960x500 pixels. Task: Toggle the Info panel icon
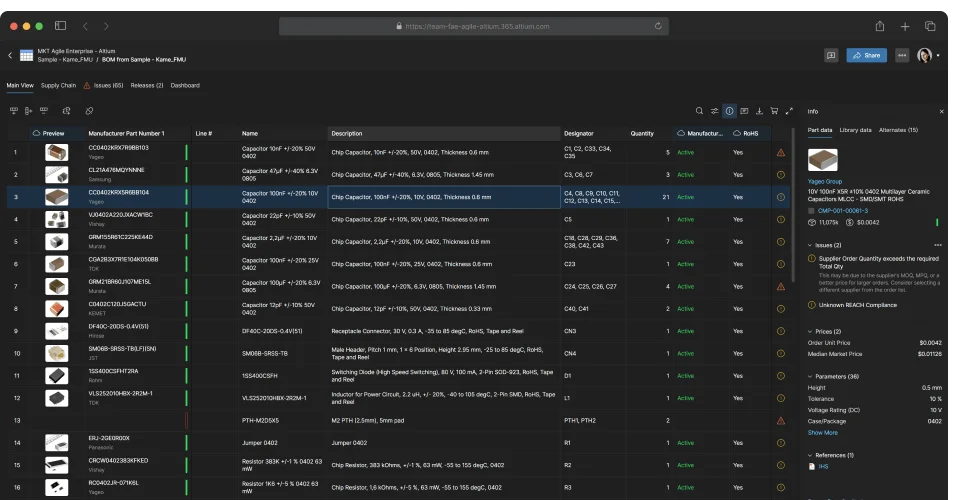point(729,111)
